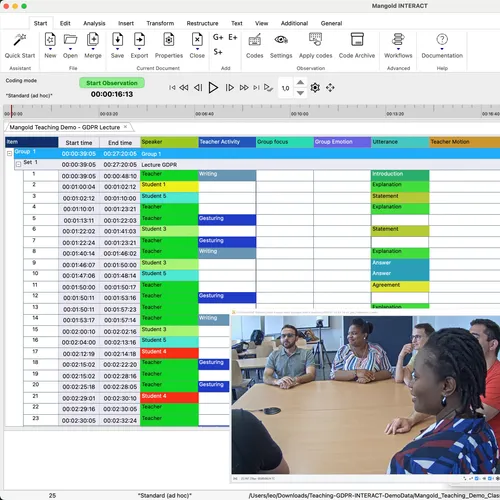Play the video
The image size is (500, 500).
coord(213,88)
